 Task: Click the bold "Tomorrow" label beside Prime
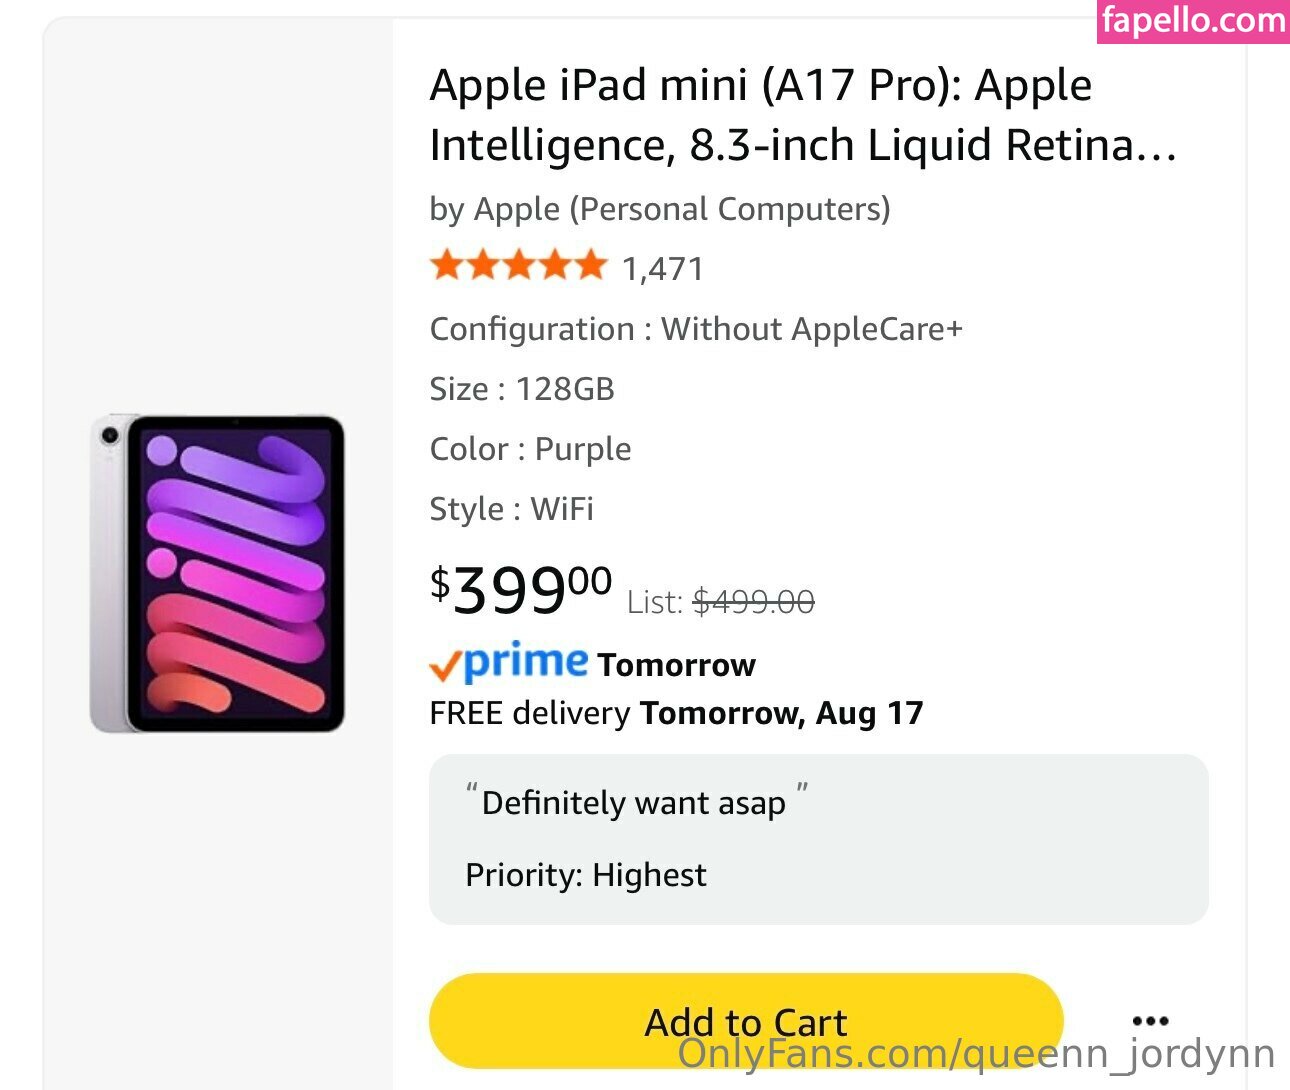point(676,665)
